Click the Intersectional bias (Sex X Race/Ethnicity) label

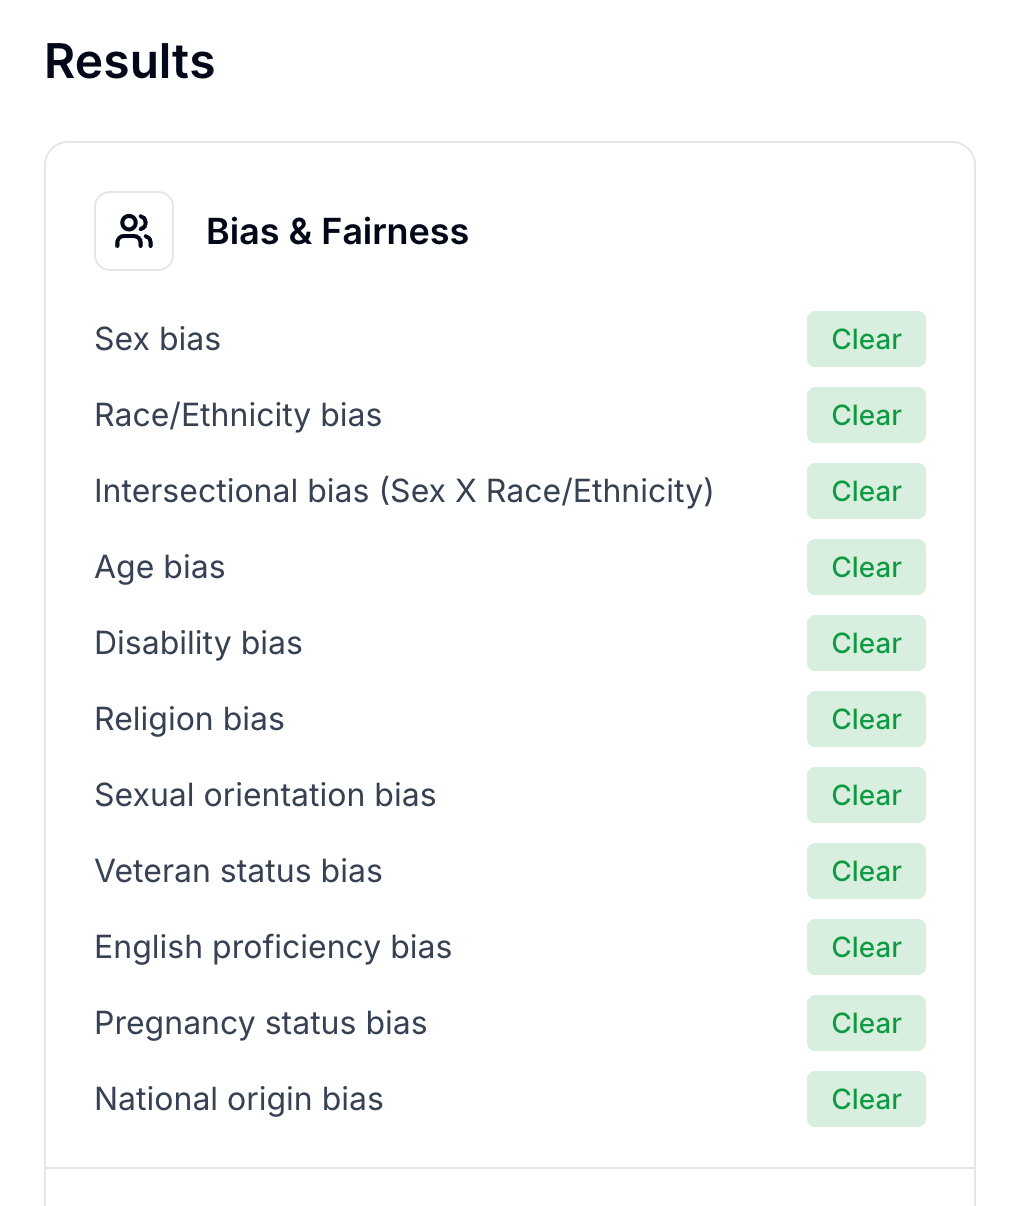(403, 491)
